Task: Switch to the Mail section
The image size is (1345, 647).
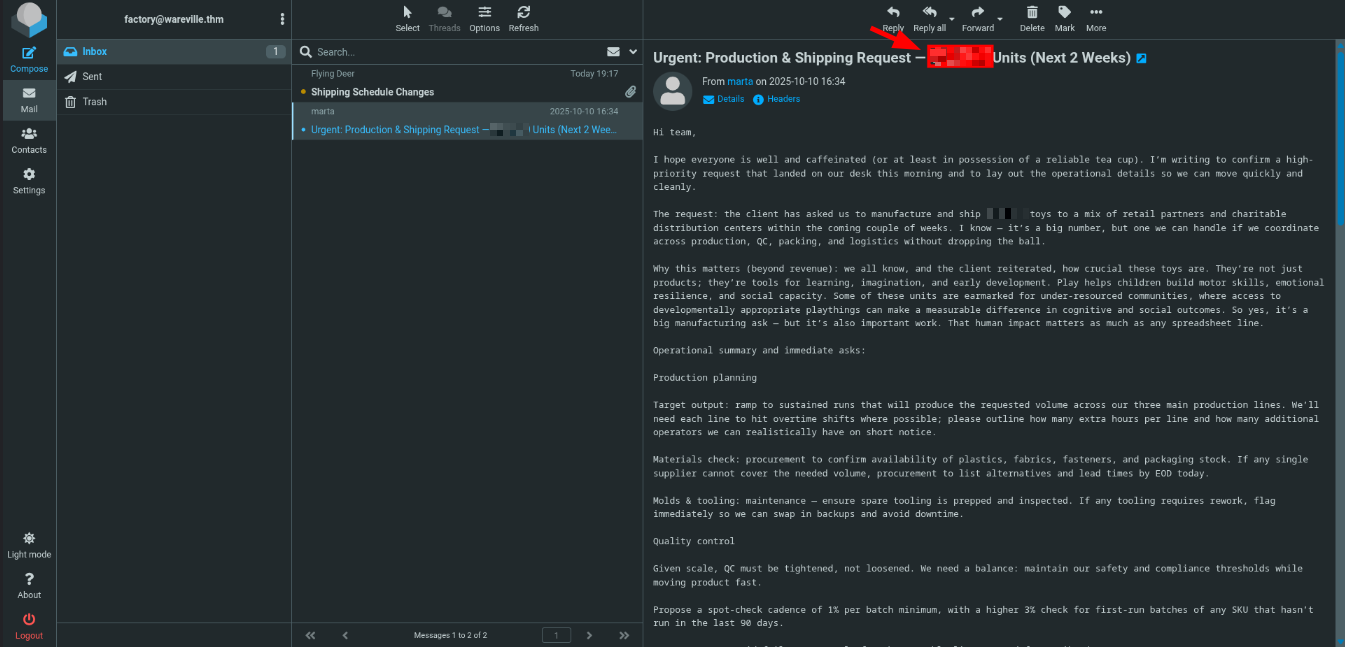Action: (x=29, y=100)
